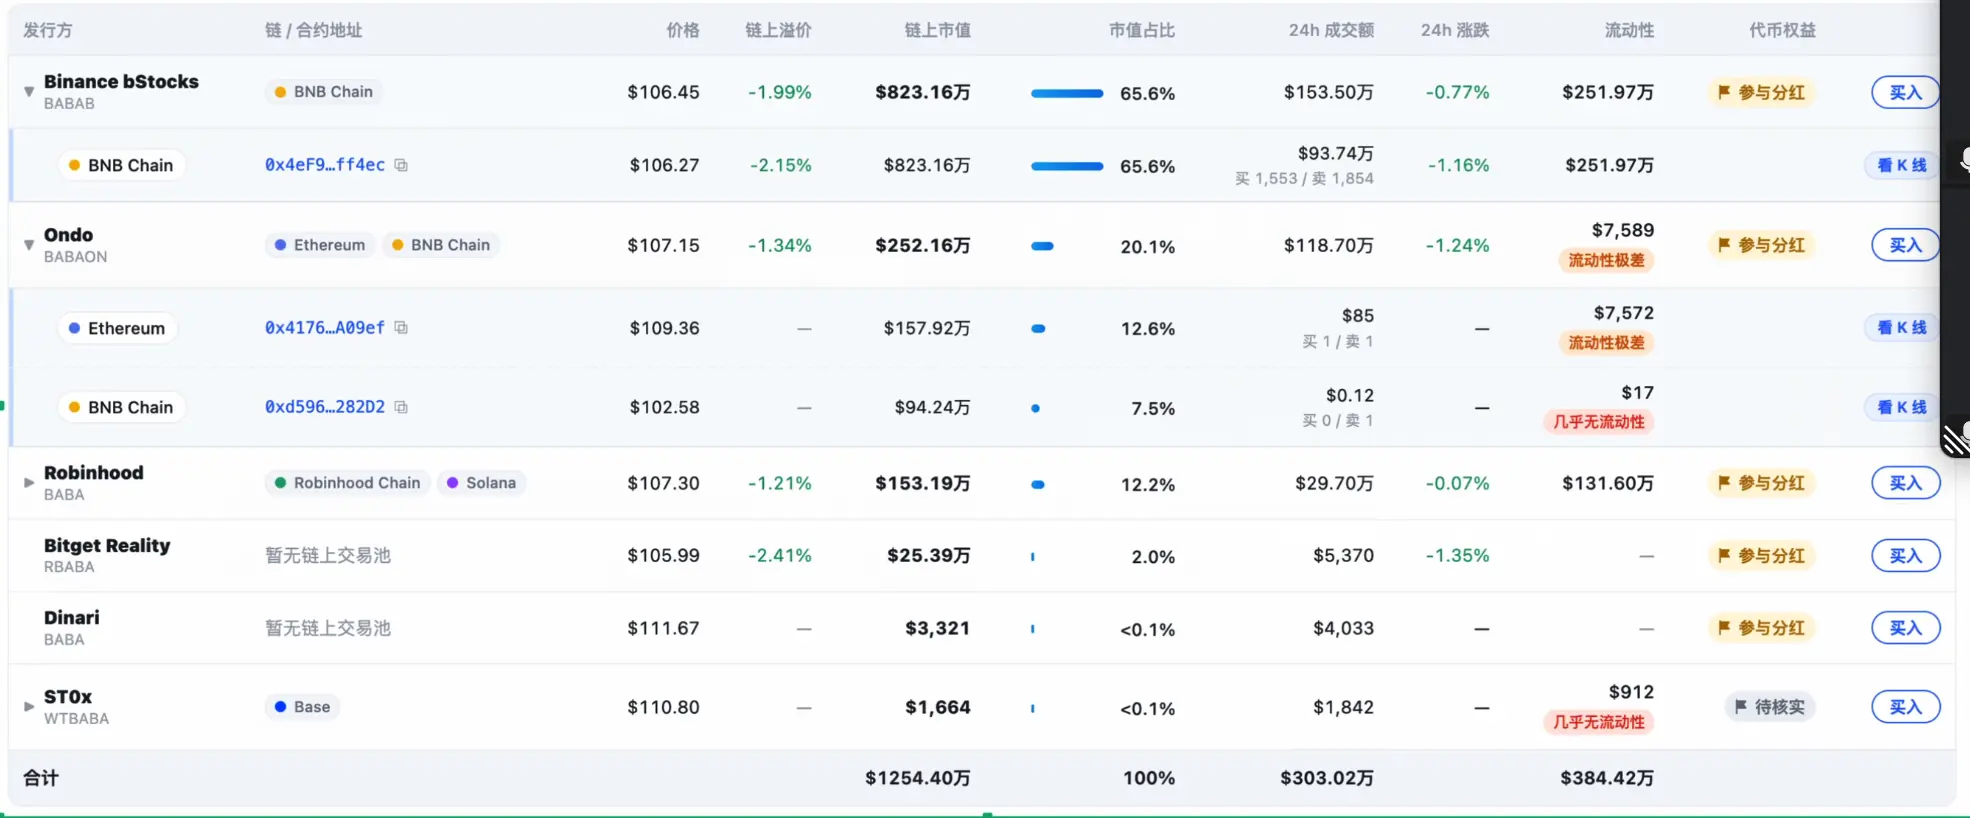Click dividend badge in Binance bStocks row

click(x=1761, y=92)
